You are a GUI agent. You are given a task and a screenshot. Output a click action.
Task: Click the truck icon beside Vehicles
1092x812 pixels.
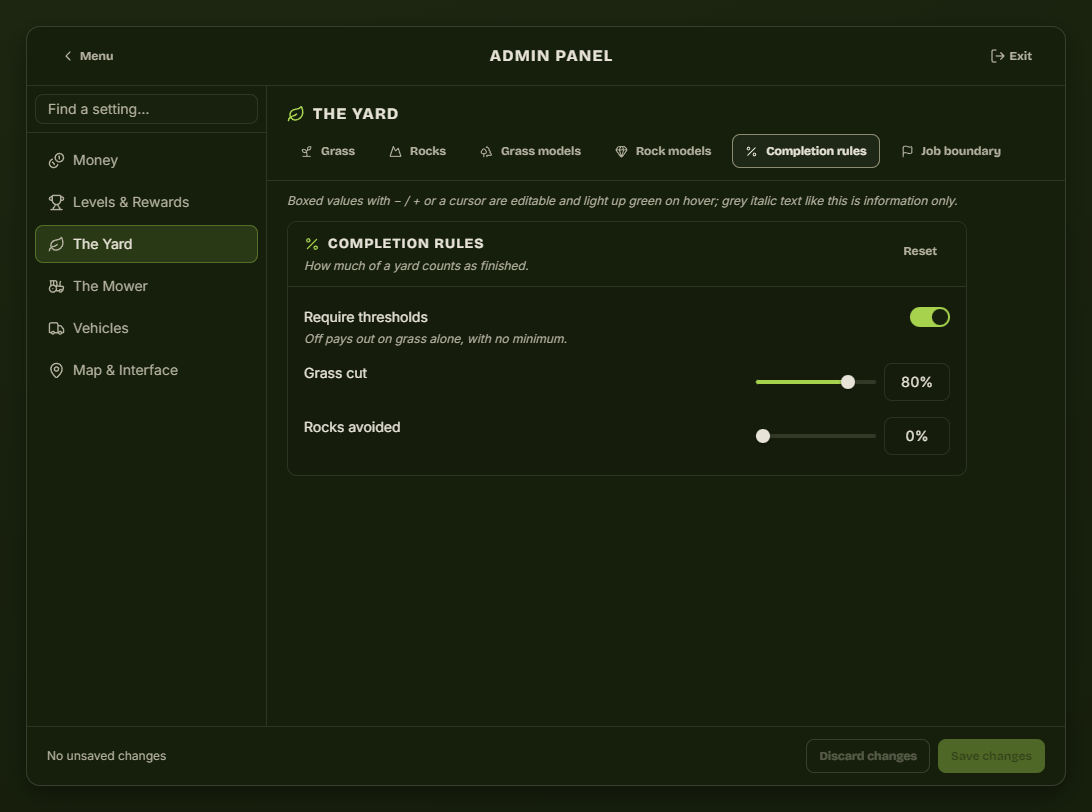[56, 328]
